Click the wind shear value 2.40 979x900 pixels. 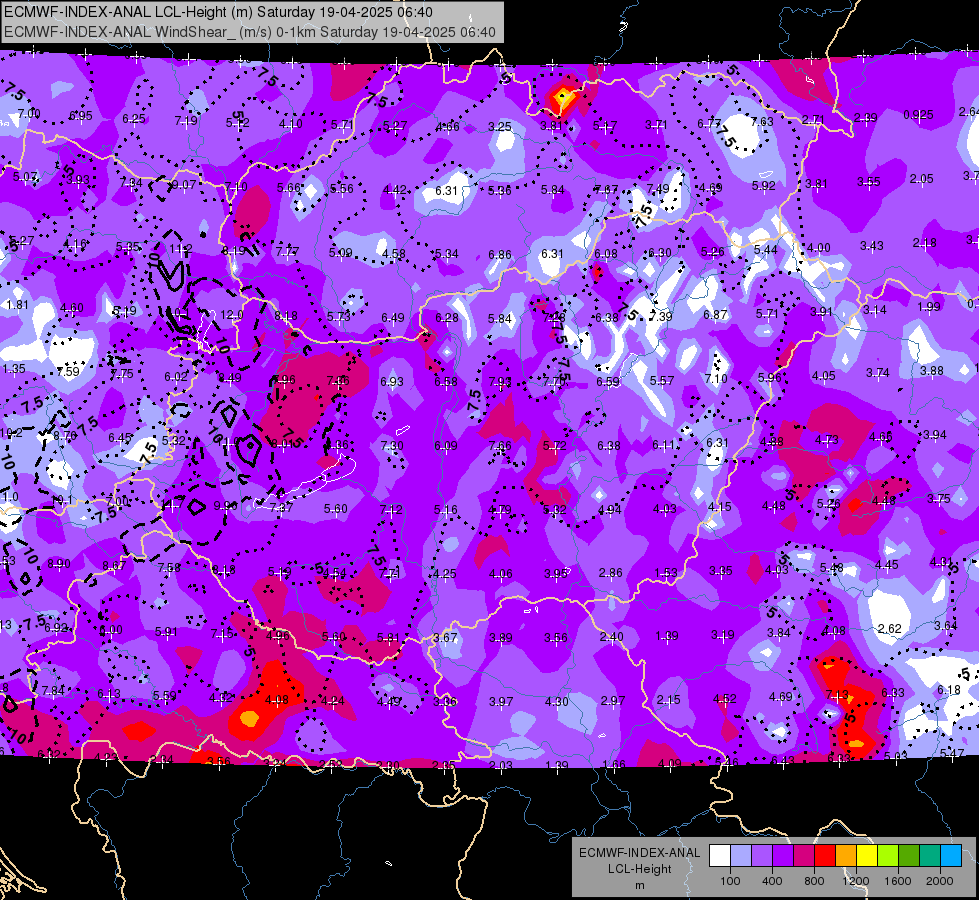click(611, 636)
